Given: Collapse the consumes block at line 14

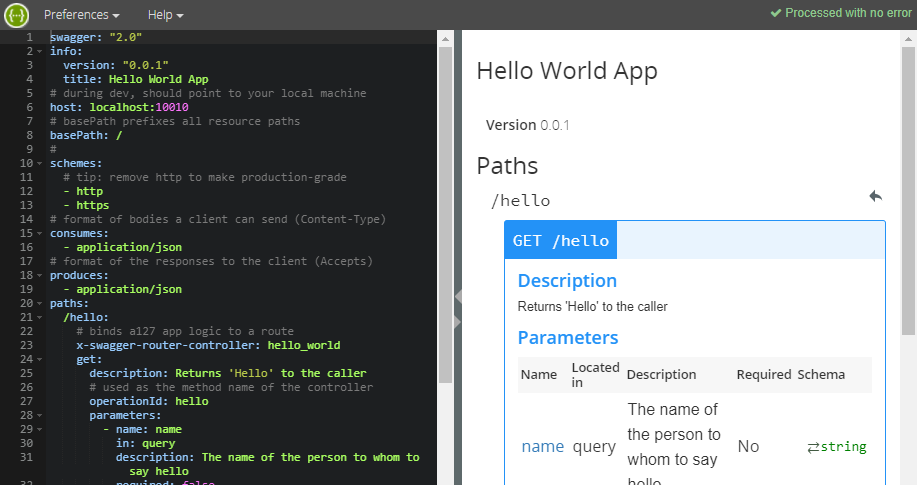Looking at the screenshot, I should [x=39, y=233].
